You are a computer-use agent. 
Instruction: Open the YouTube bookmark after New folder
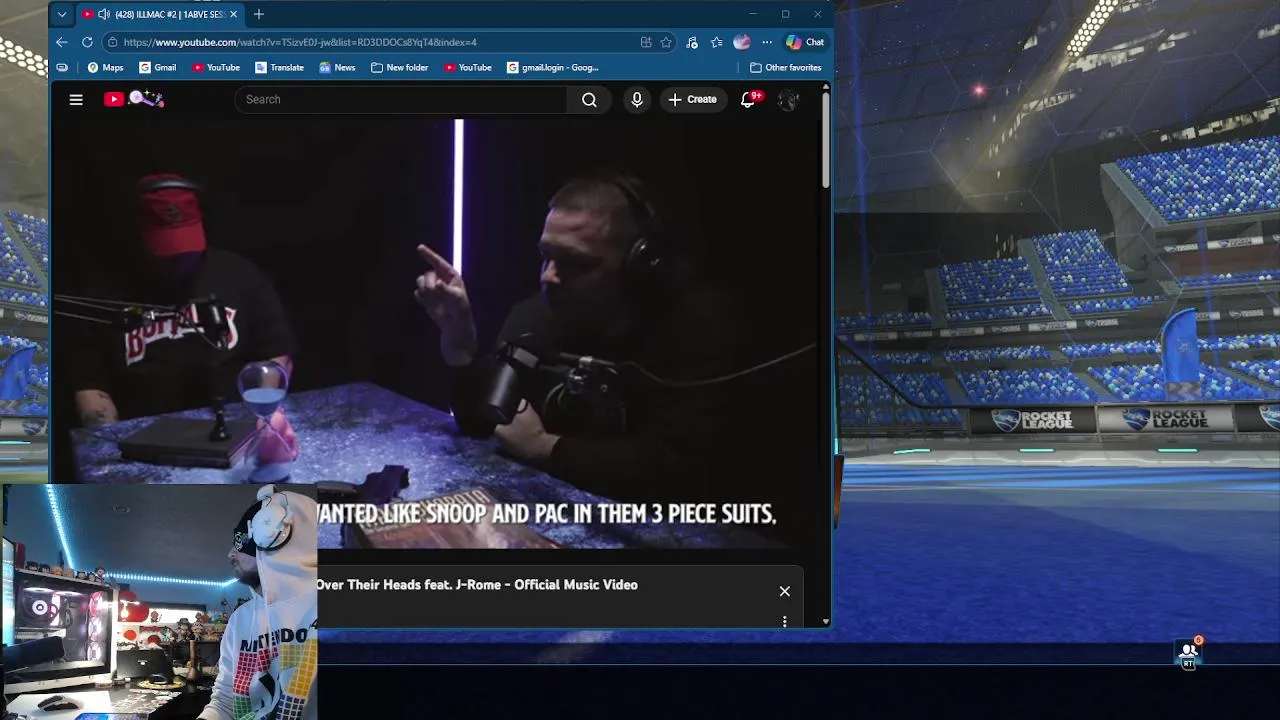click(468, 67)
